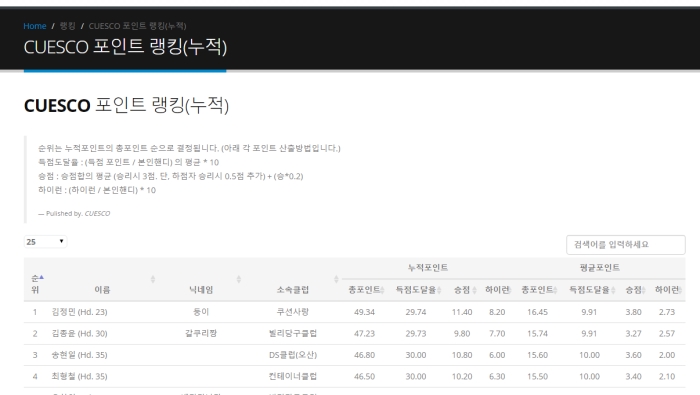Go to Home breadcrumb link
700x395 pixels.
point(35,26)
